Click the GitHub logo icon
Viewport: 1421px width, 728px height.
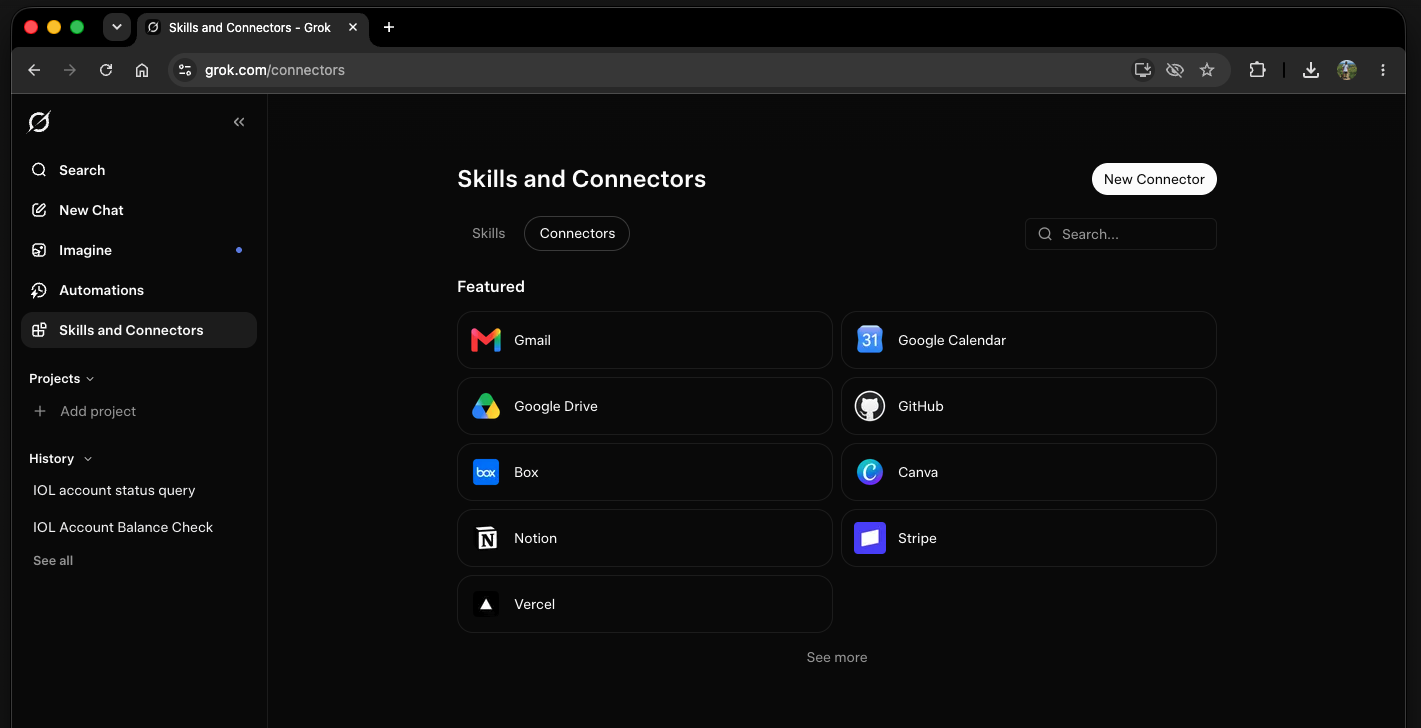point(870,406)
